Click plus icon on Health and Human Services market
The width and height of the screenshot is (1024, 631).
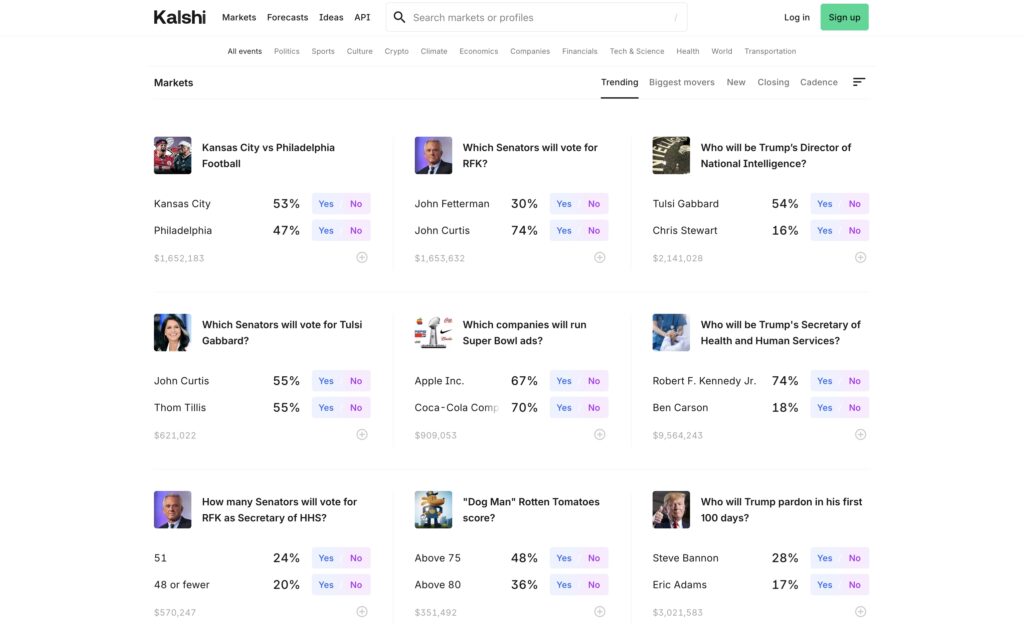861,434
